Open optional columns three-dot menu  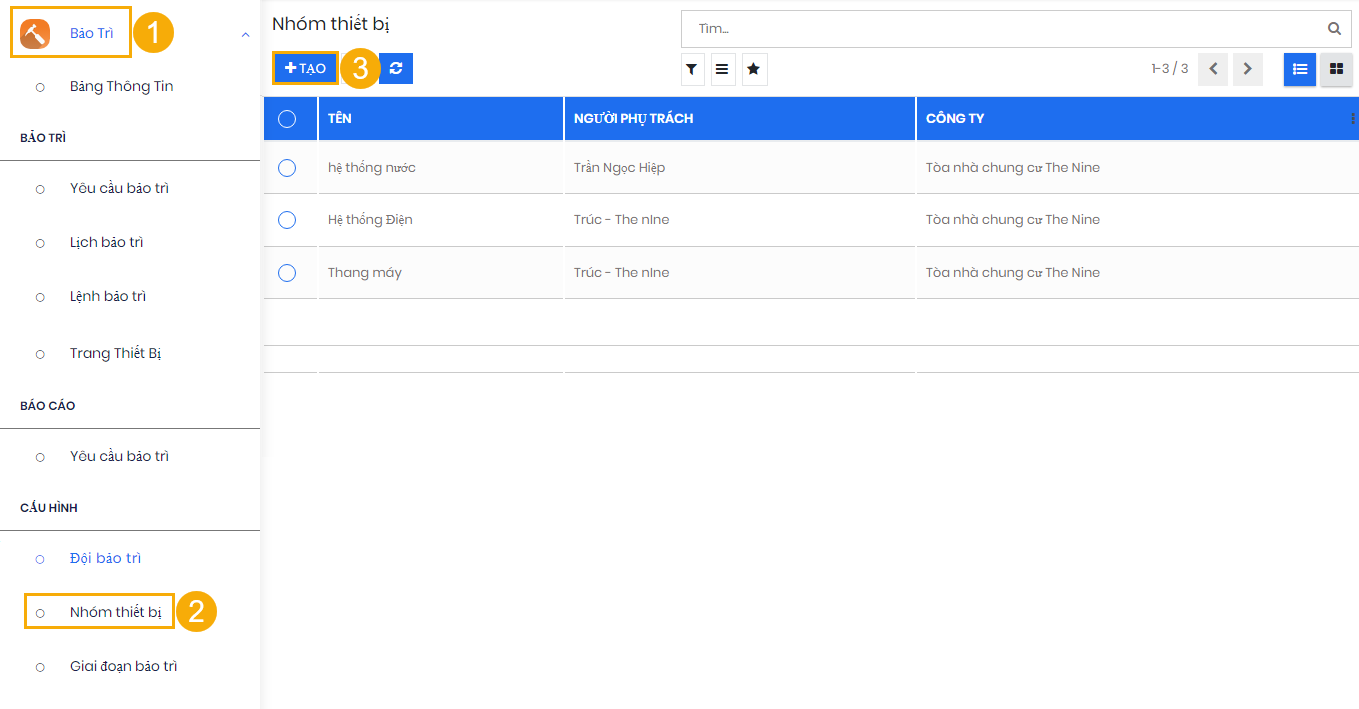click(1353, 119)
